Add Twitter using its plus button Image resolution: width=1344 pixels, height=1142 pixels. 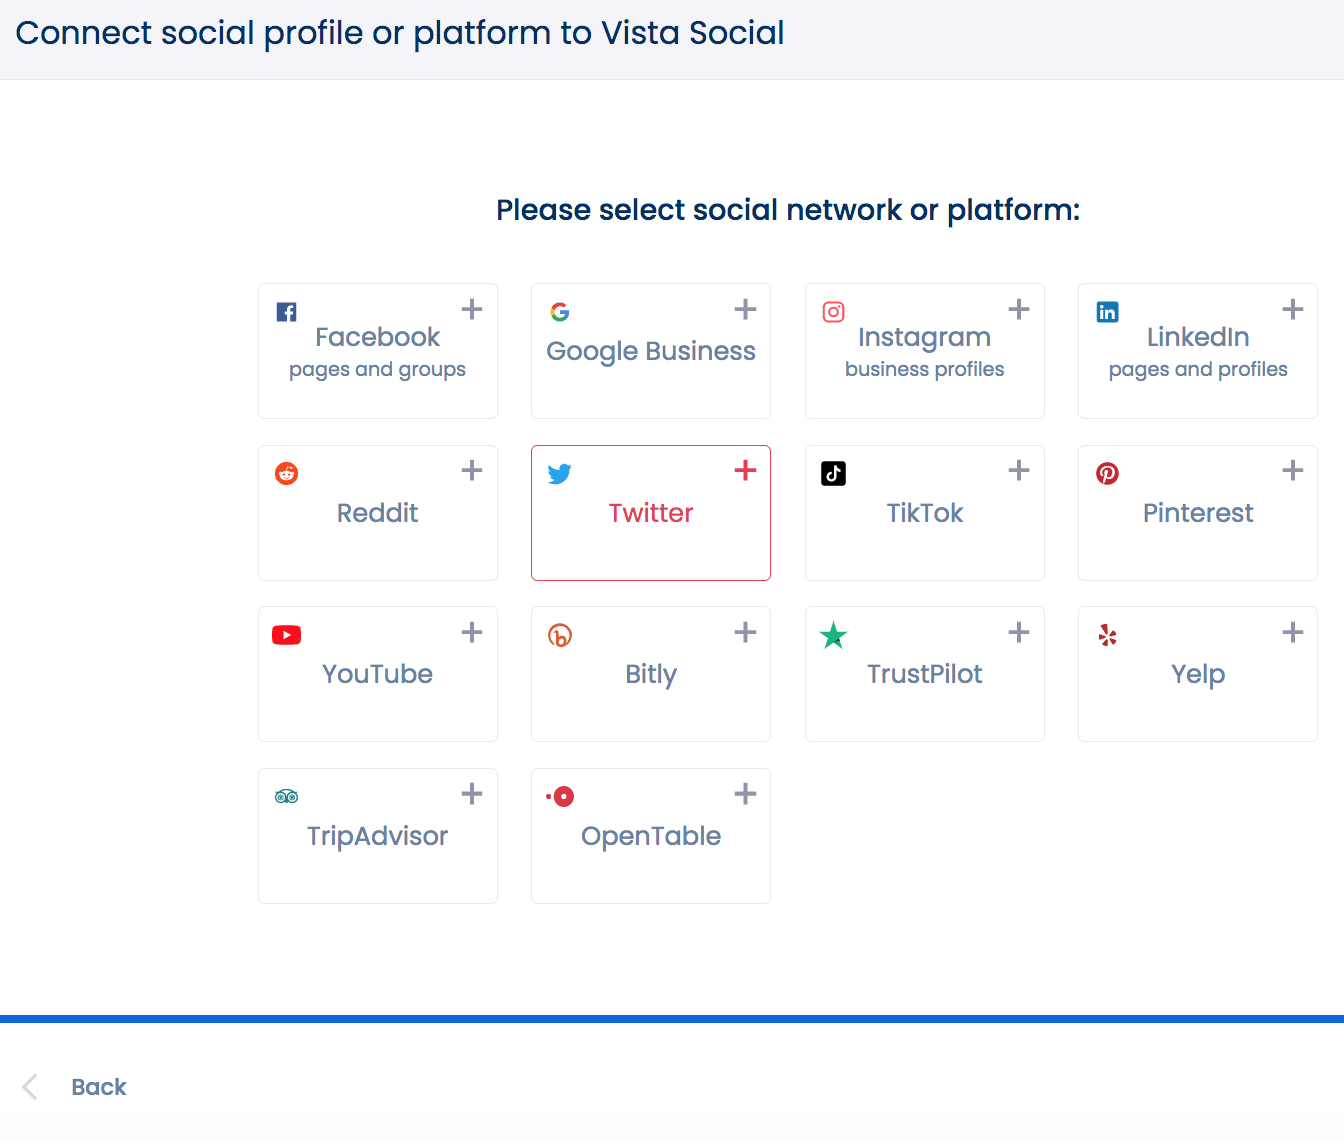tap(745, 470)
